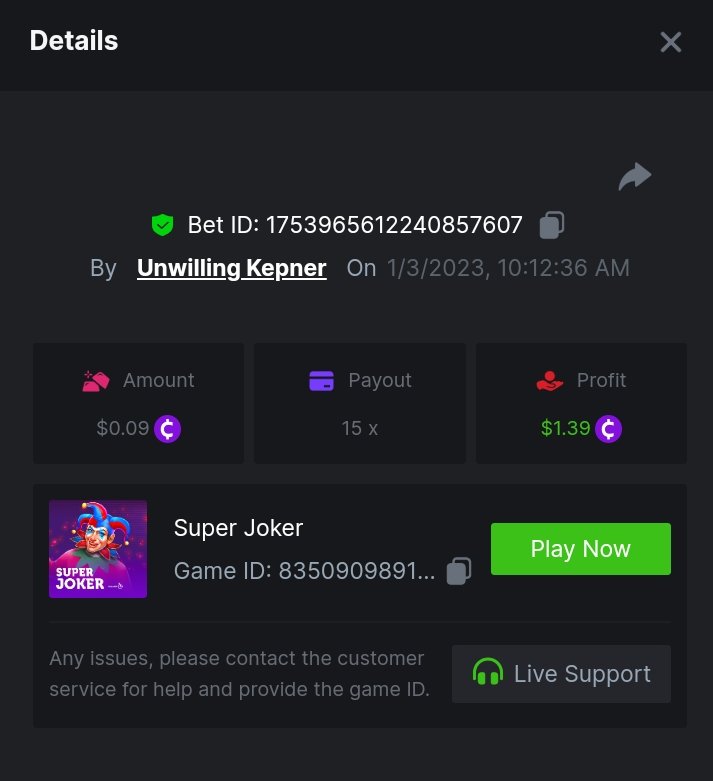Image resolution: width=713 pixels, height=781 pixels.
Task: Open Live Support chat
Action: [561, 674]
